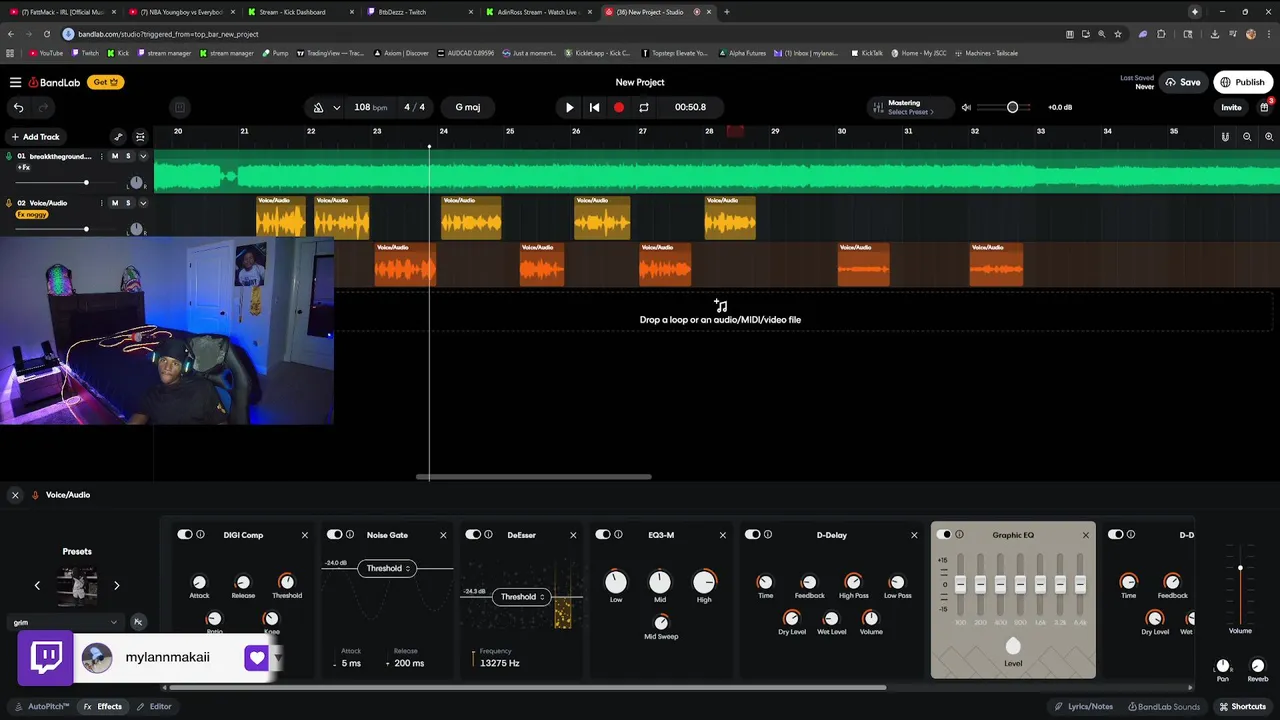Viewport: 1280px width, 720px height.
Task: Toggle the D-Delay effect power switch
Action: point(752,535)
